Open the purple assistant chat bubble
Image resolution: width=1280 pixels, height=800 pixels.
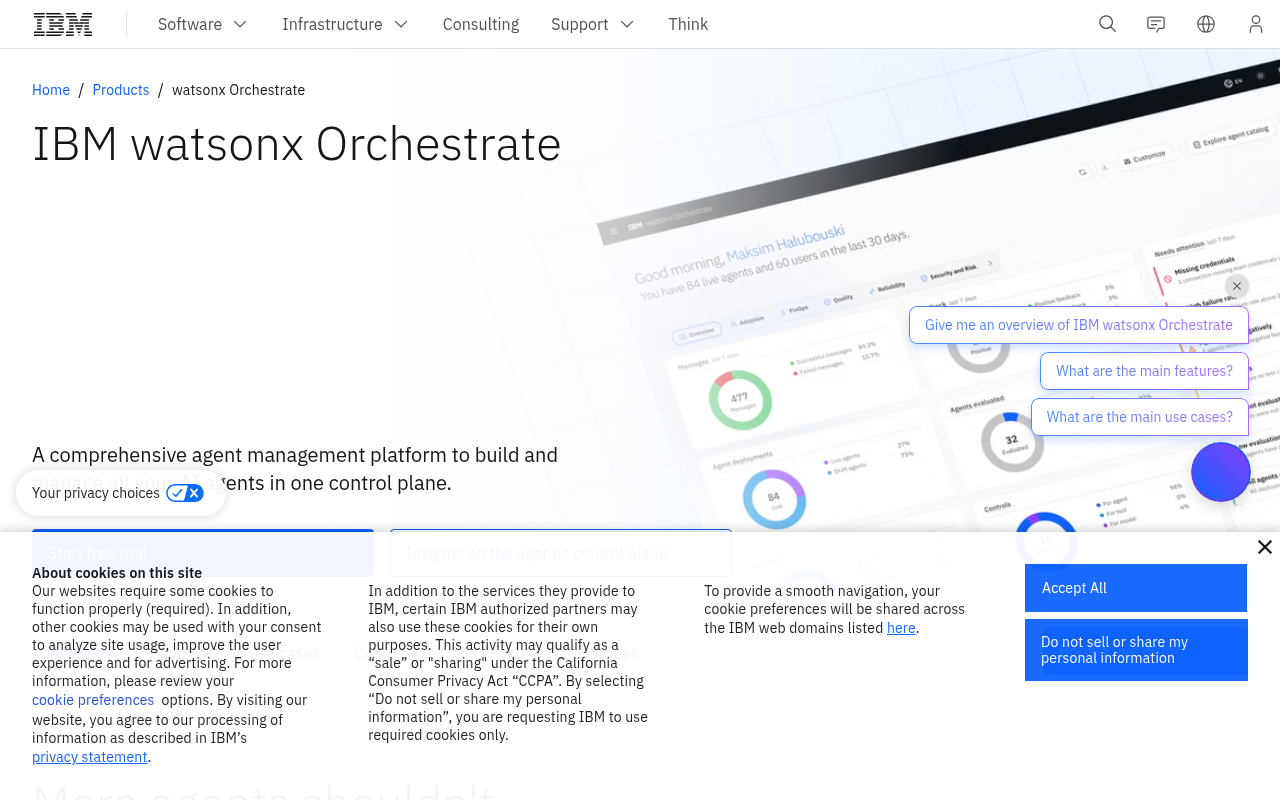(1221, 472)
